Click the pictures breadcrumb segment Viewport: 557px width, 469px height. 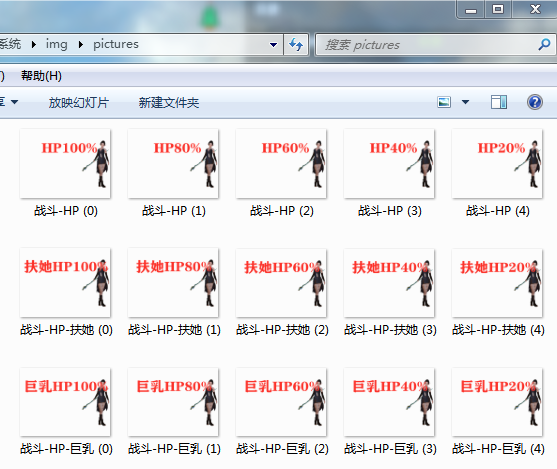click(116, 44)
